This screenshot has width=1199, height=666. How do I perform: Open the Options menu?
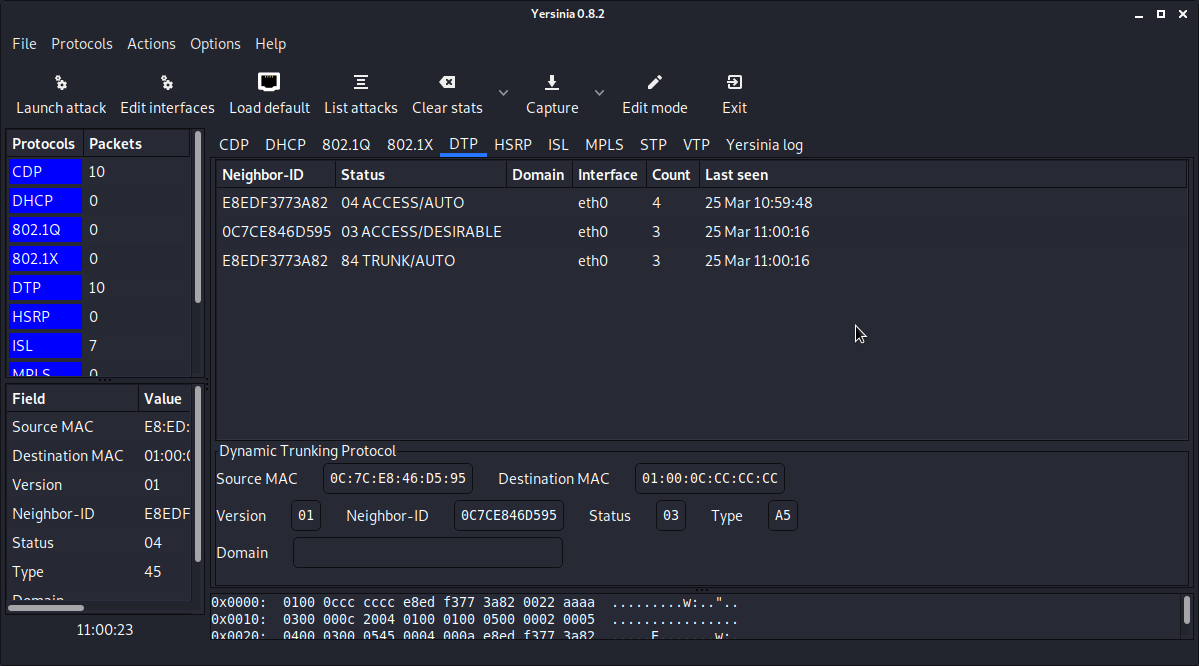(216, 44)
